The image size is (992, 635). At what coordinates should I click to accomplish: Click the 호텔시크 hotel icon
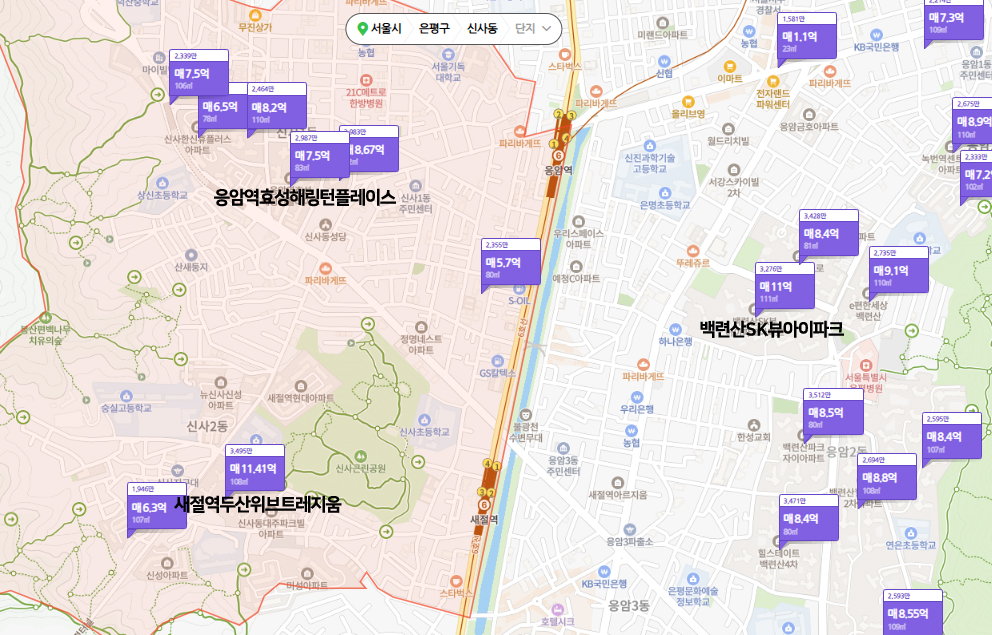(x=557, y=610)
